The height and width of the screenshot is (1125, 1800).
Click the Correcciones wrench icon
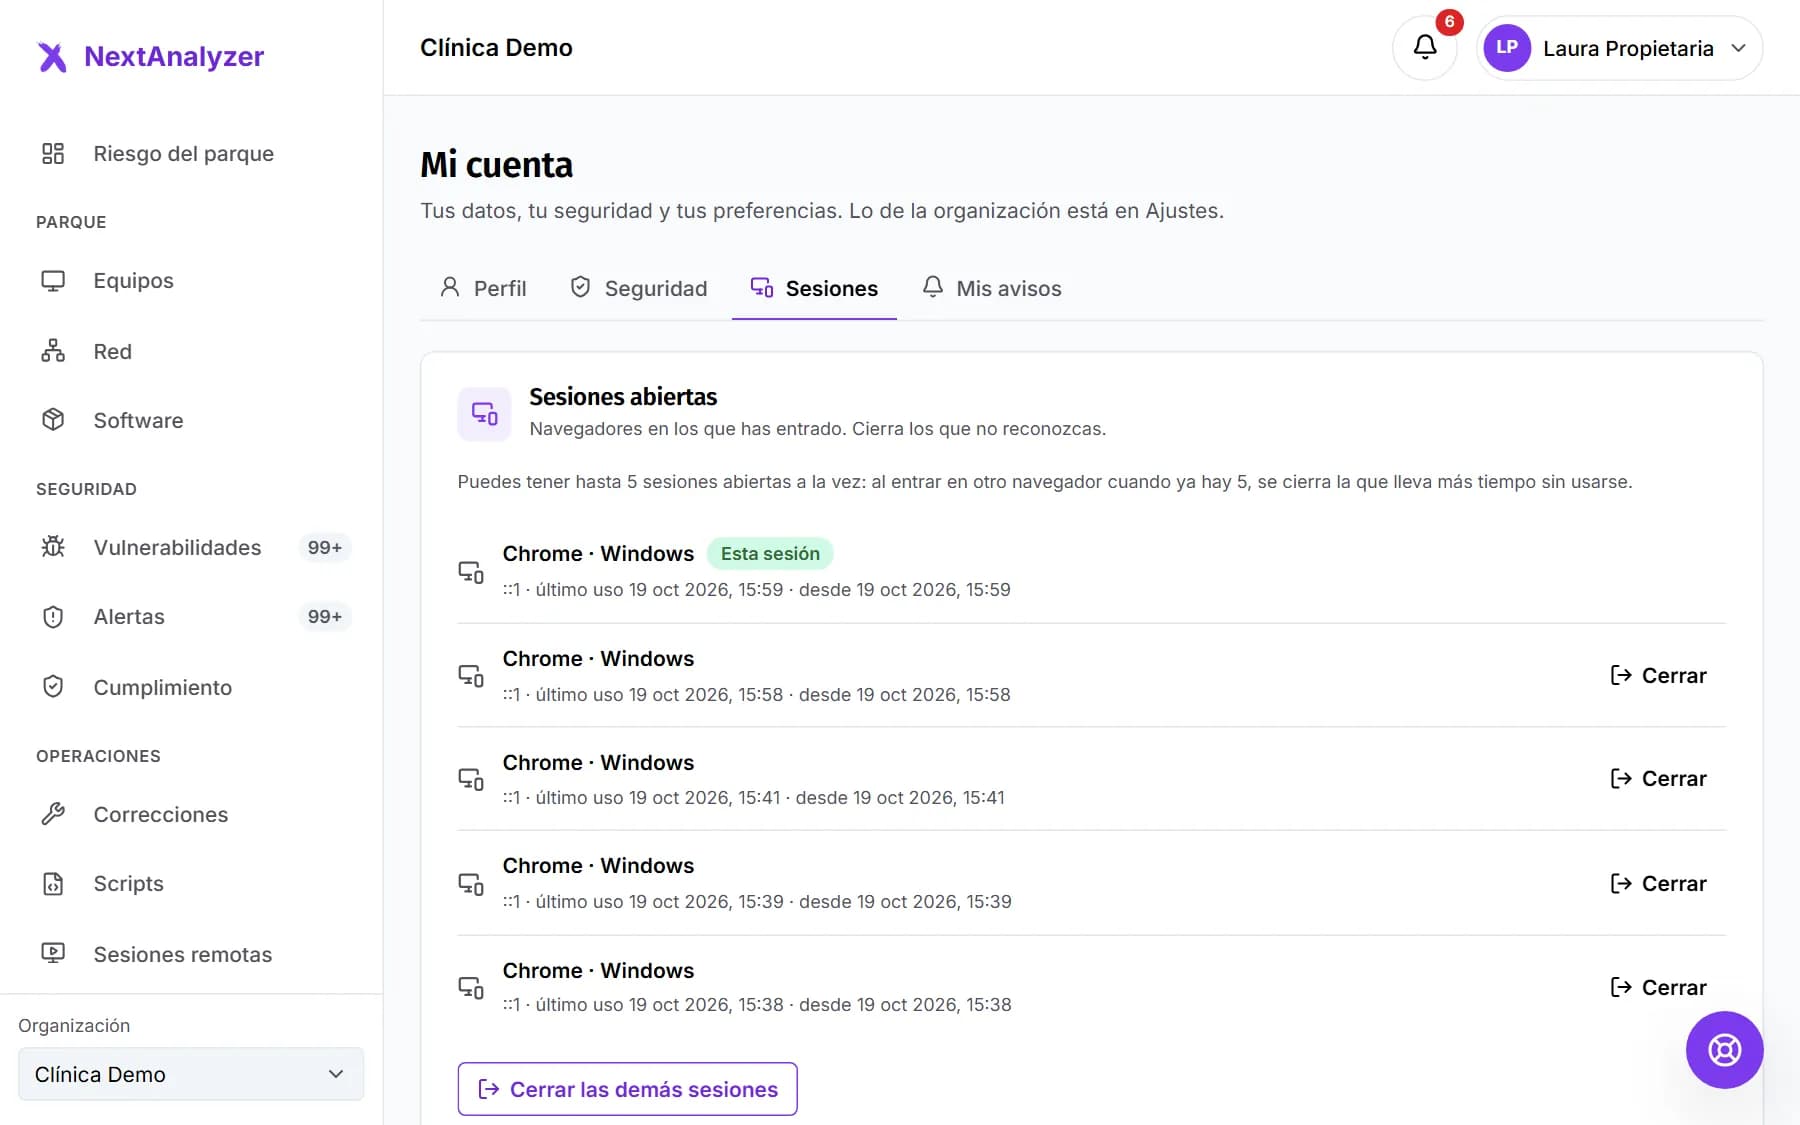point(53,814)
